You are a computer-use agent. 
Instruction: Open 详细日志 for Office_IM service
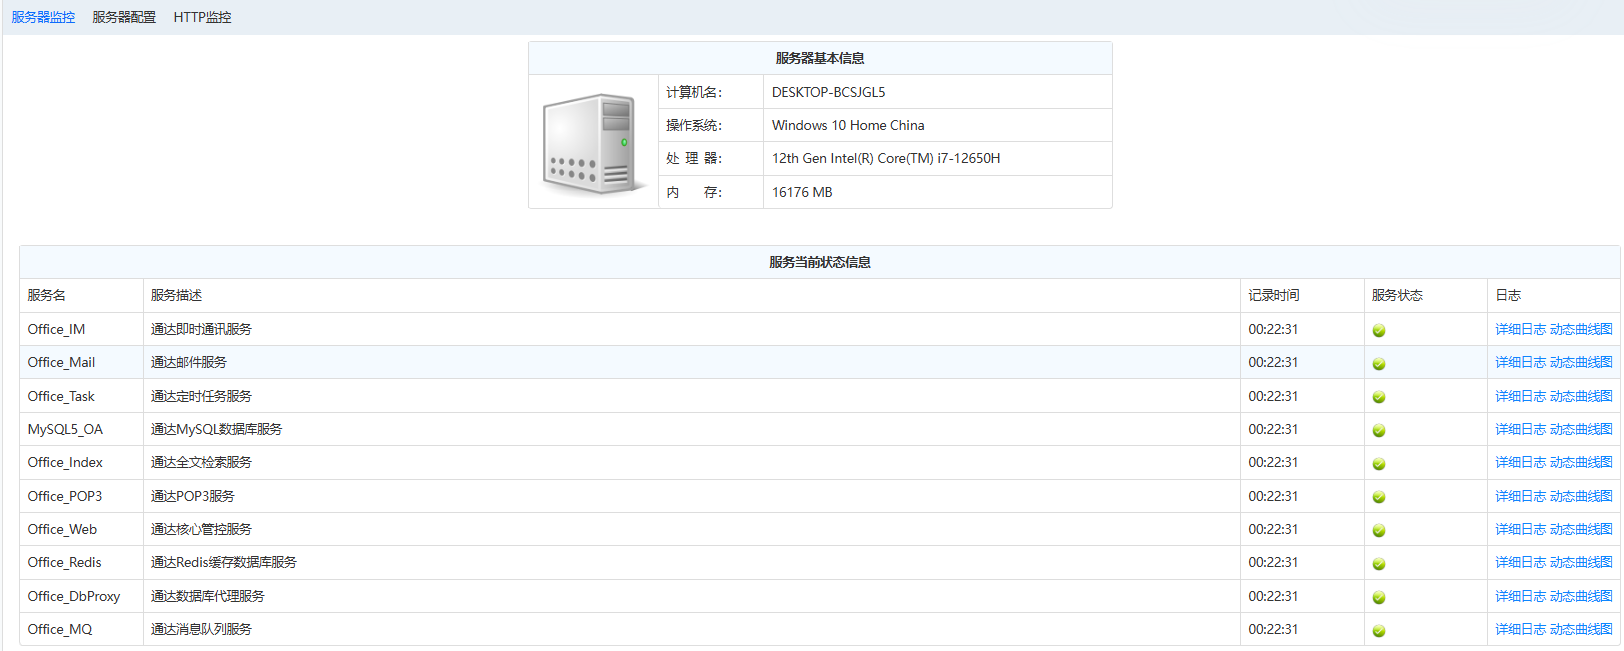tap(1520, 329)
